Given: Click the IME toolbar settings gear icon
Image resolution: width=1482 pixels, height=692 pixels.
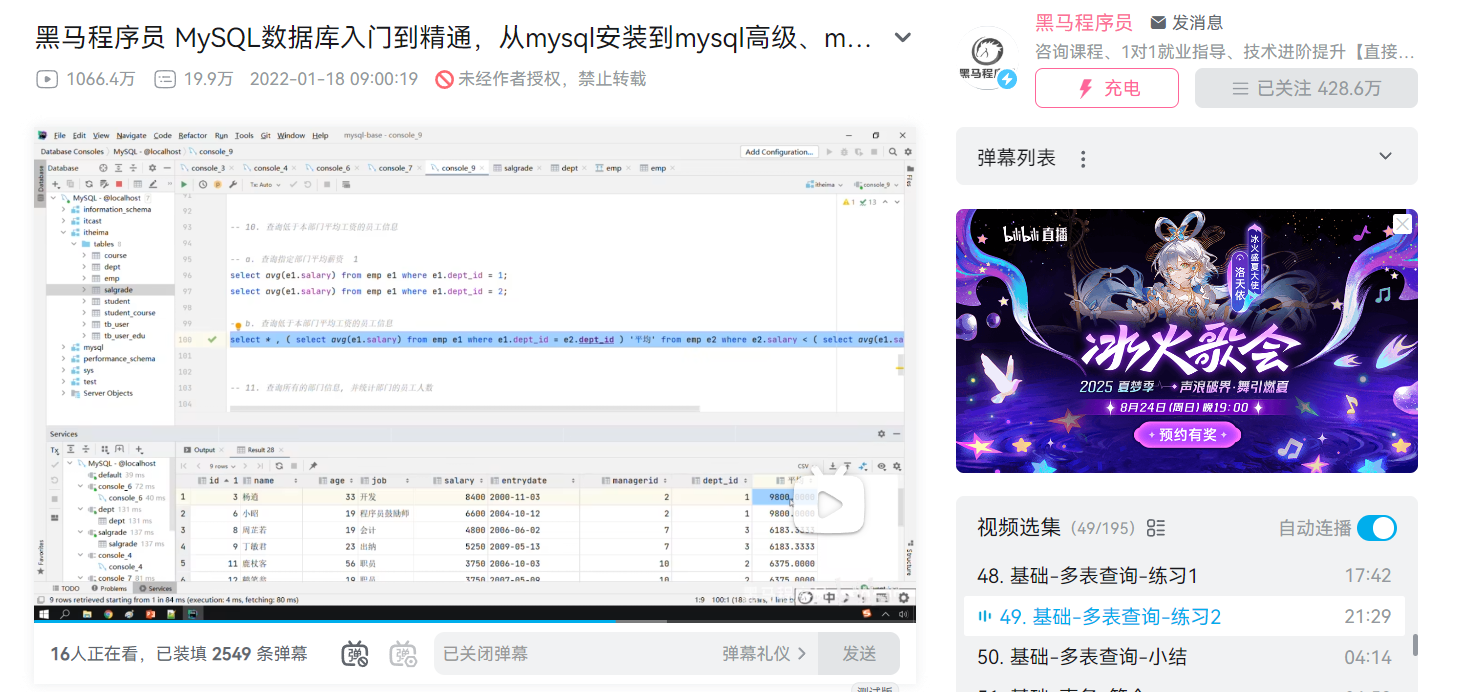Looking at the screenshot, I should pyautogui.click(x=903, y=598).
